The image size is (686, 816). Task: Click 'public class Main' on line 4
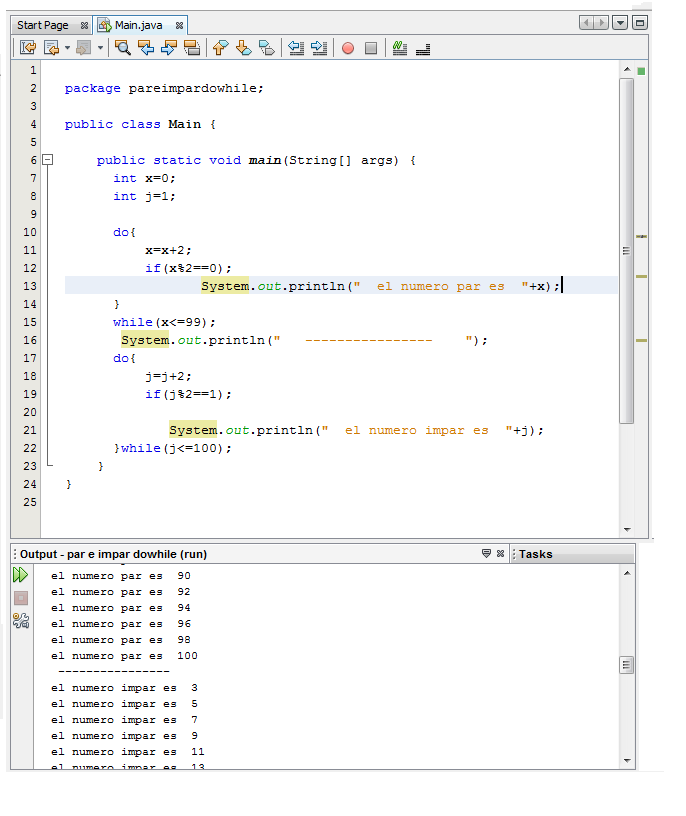[x=133, y=124]
